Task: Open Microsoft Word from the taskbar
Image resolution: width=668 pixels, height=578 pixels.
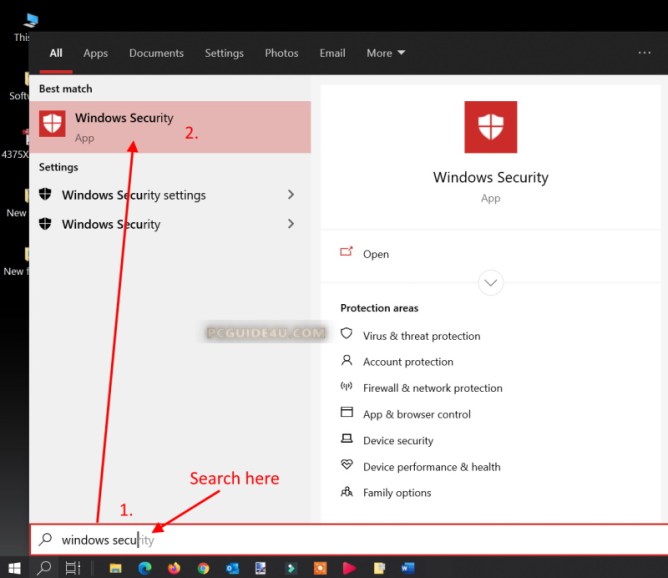Action: point(408,568)
